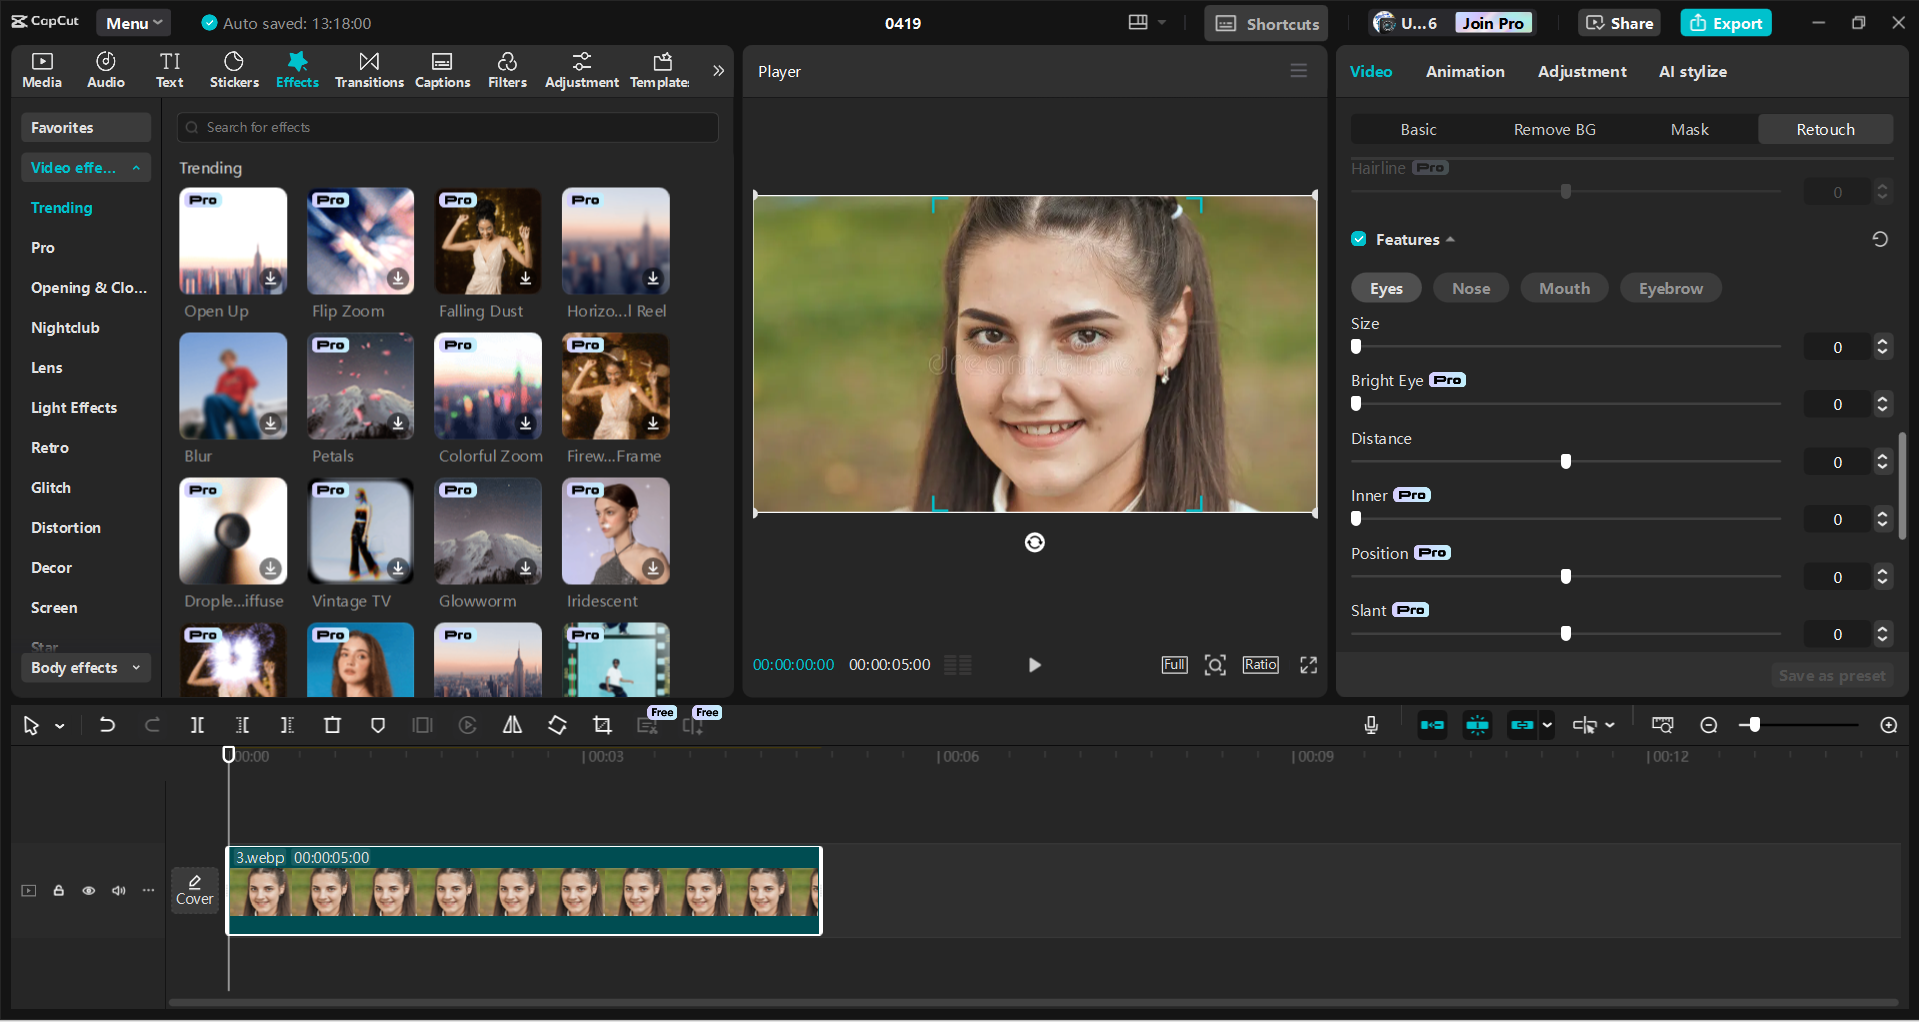The image size is (1919, 1022).
Task: Open the Remove BG tab
Action: [1554, 129]
